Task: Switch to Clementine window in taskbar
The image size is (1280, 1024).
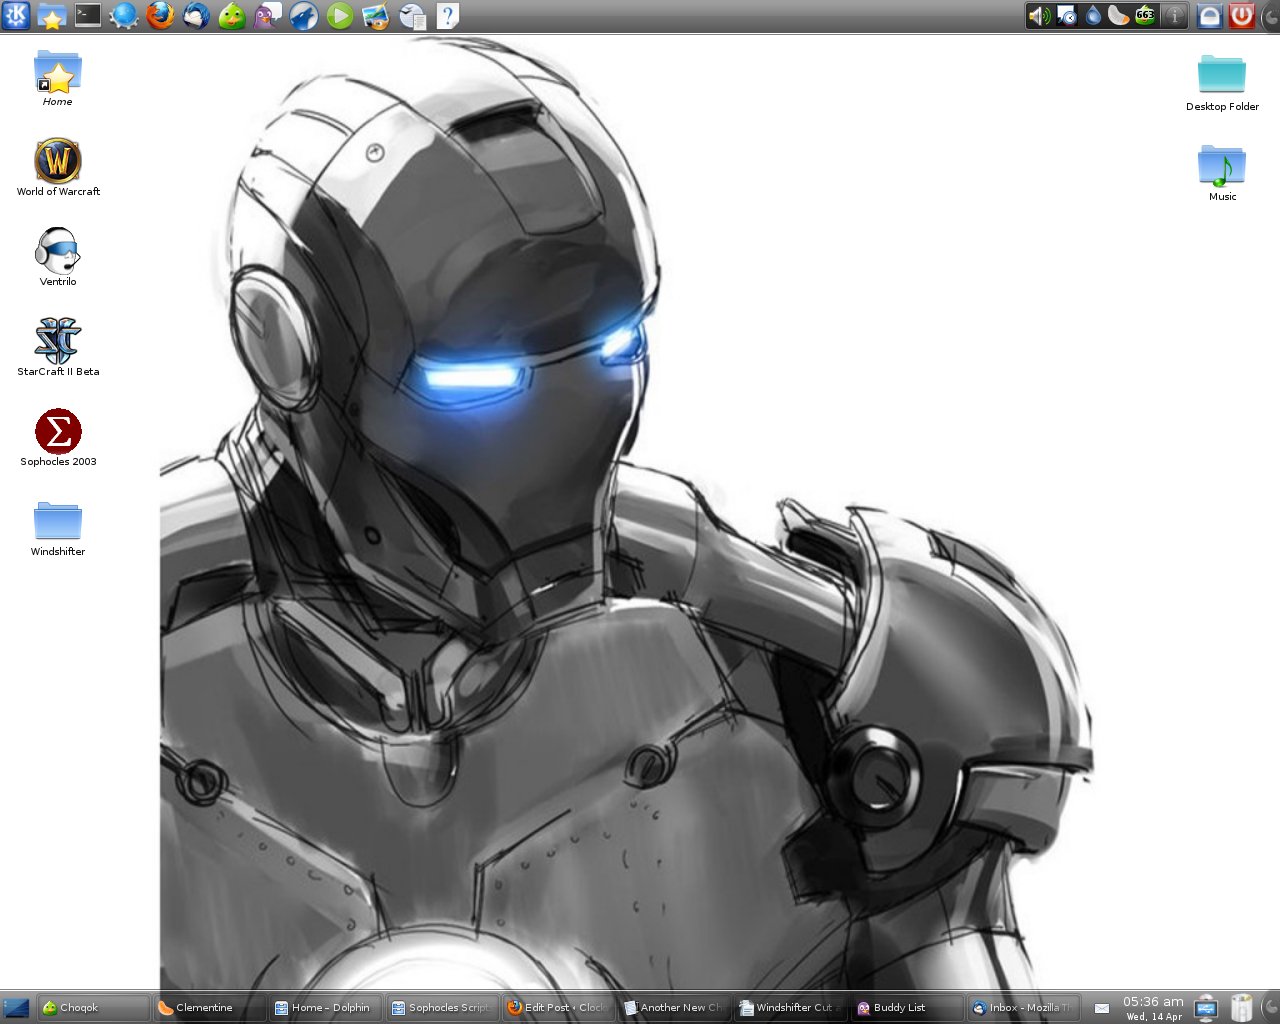Action: pos(209,1008)
